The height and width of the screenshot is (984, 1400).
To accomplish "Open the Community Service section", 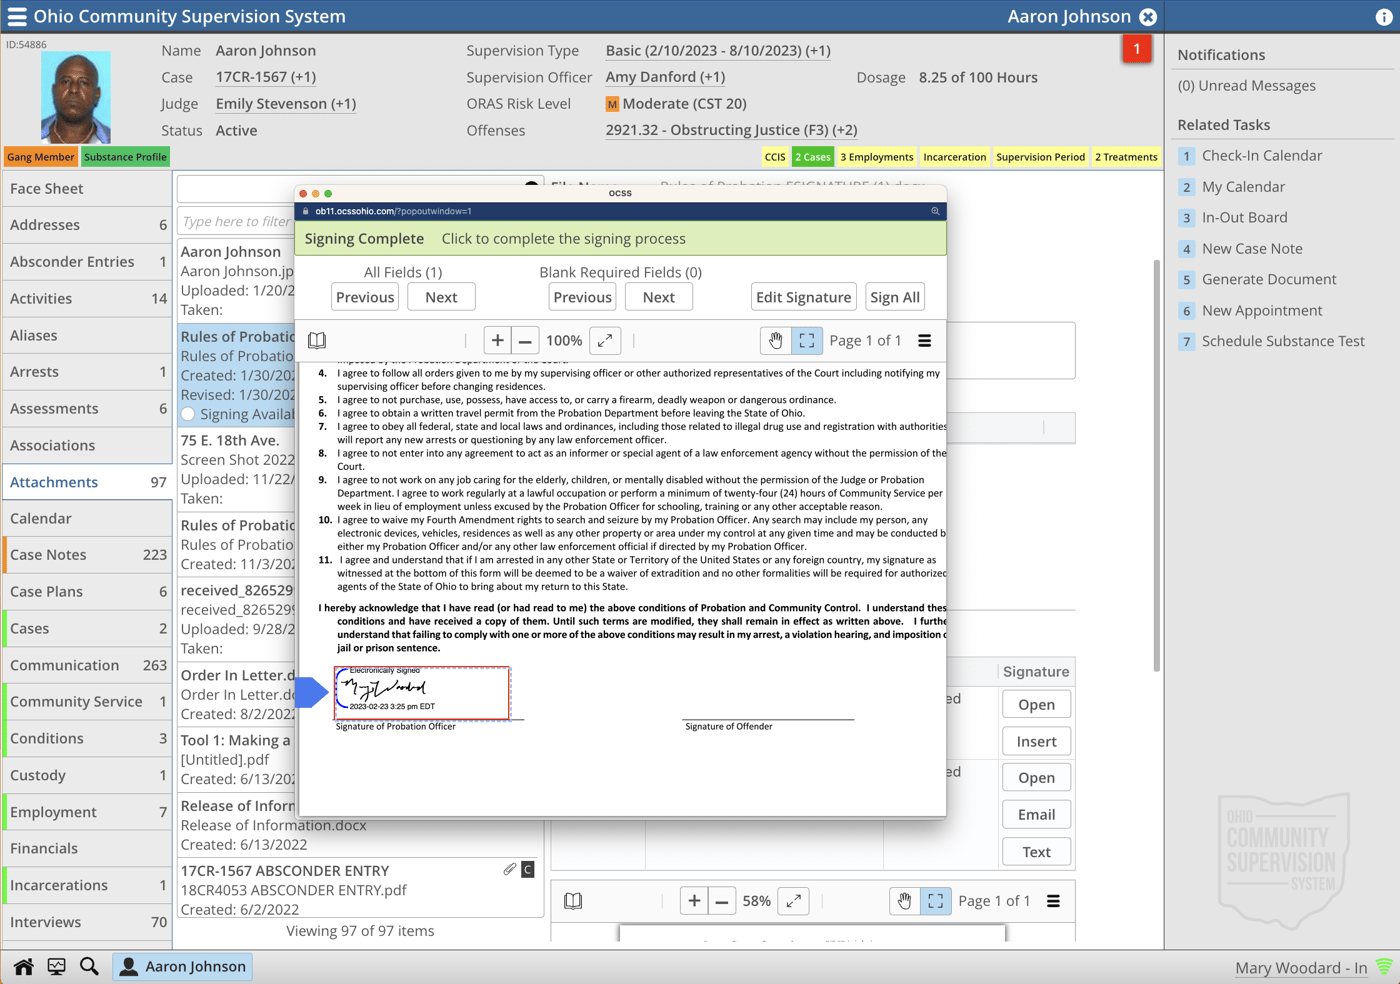I will pyautogui.click(x=87, y=702).
